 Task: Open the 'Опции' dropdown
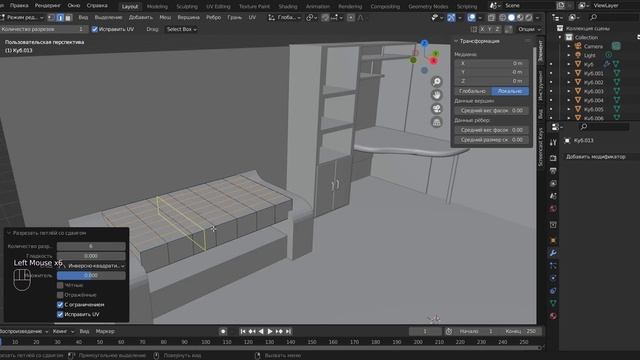[529, 29]
